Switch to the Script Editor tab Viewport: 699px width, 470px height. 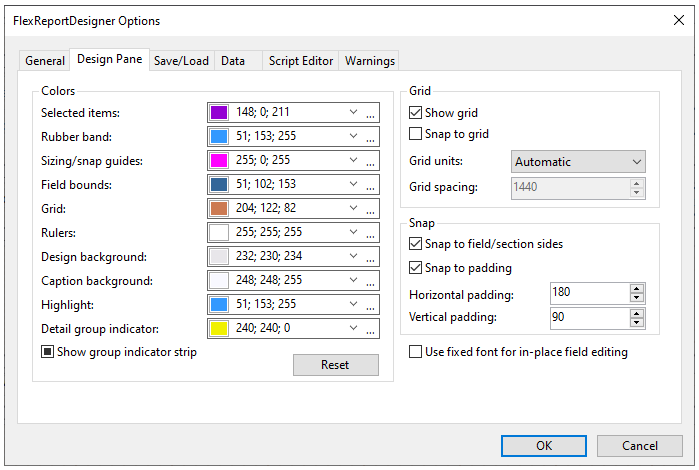[x=300, y=61]
